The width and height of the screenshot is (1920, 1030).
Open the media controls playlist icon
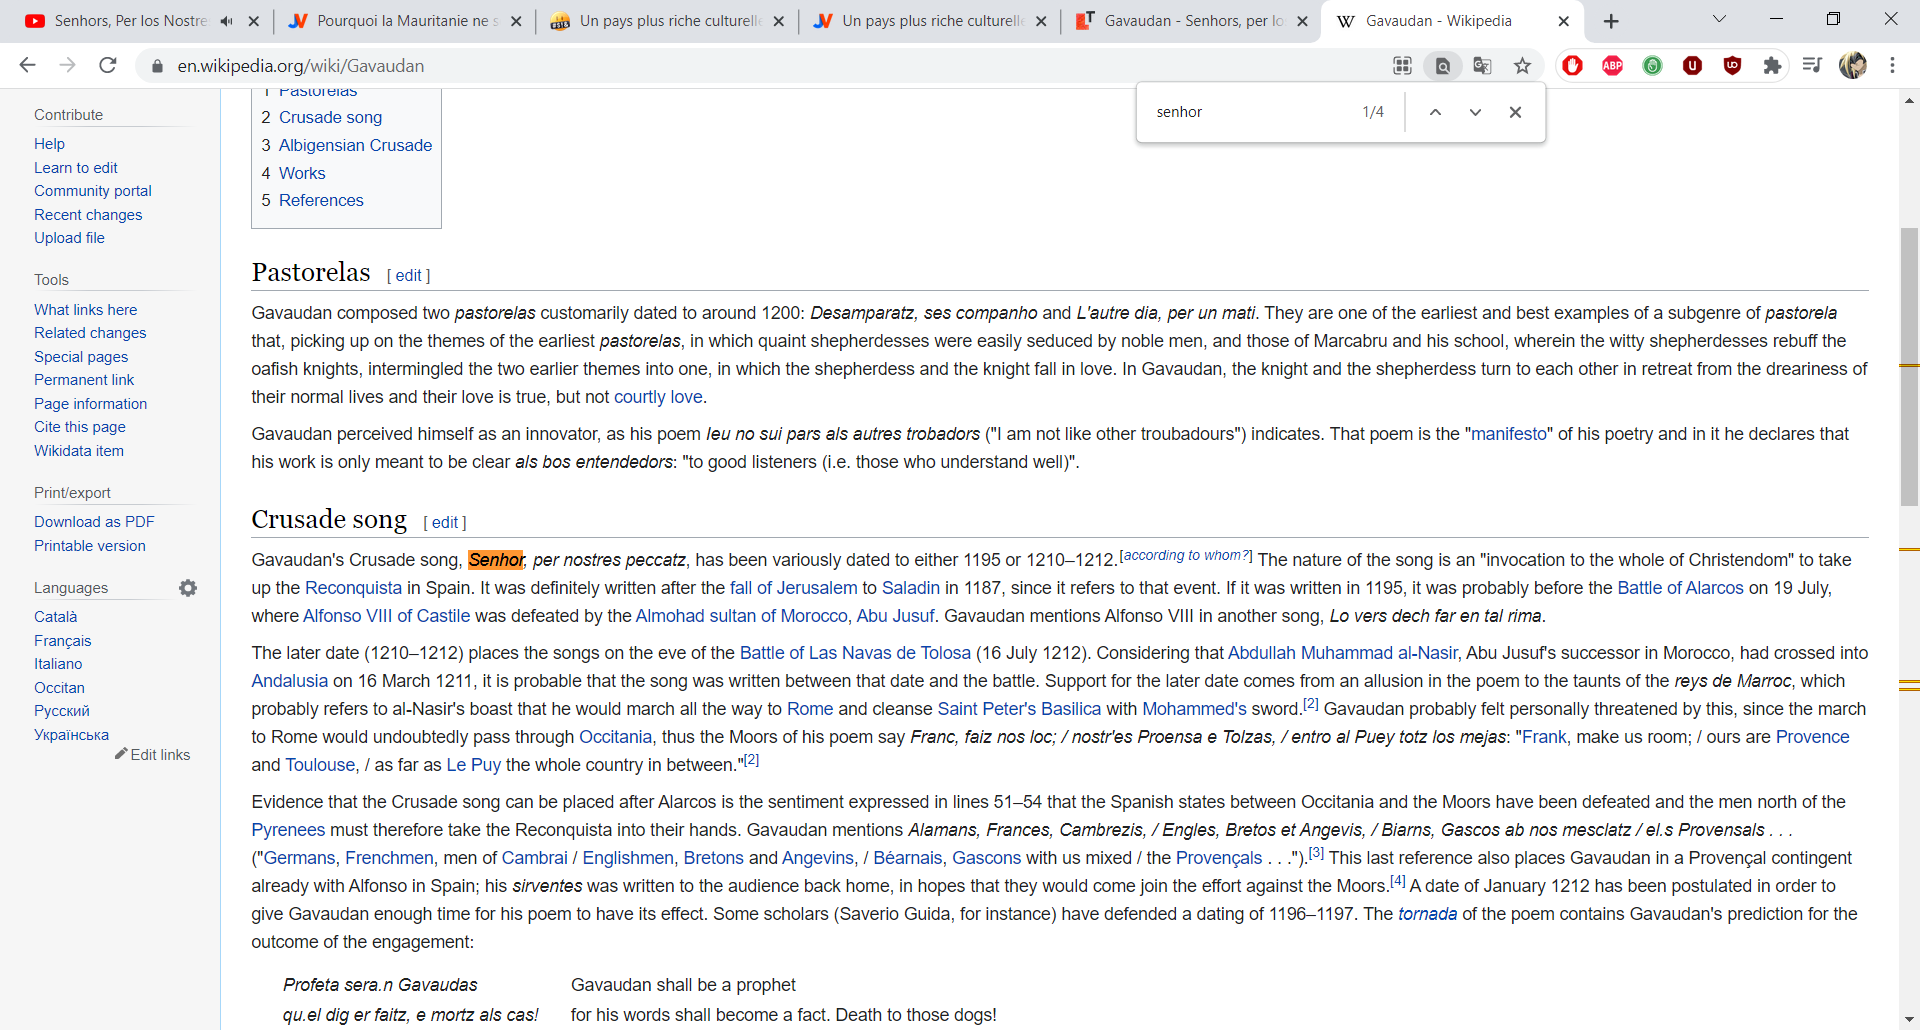1812,66
